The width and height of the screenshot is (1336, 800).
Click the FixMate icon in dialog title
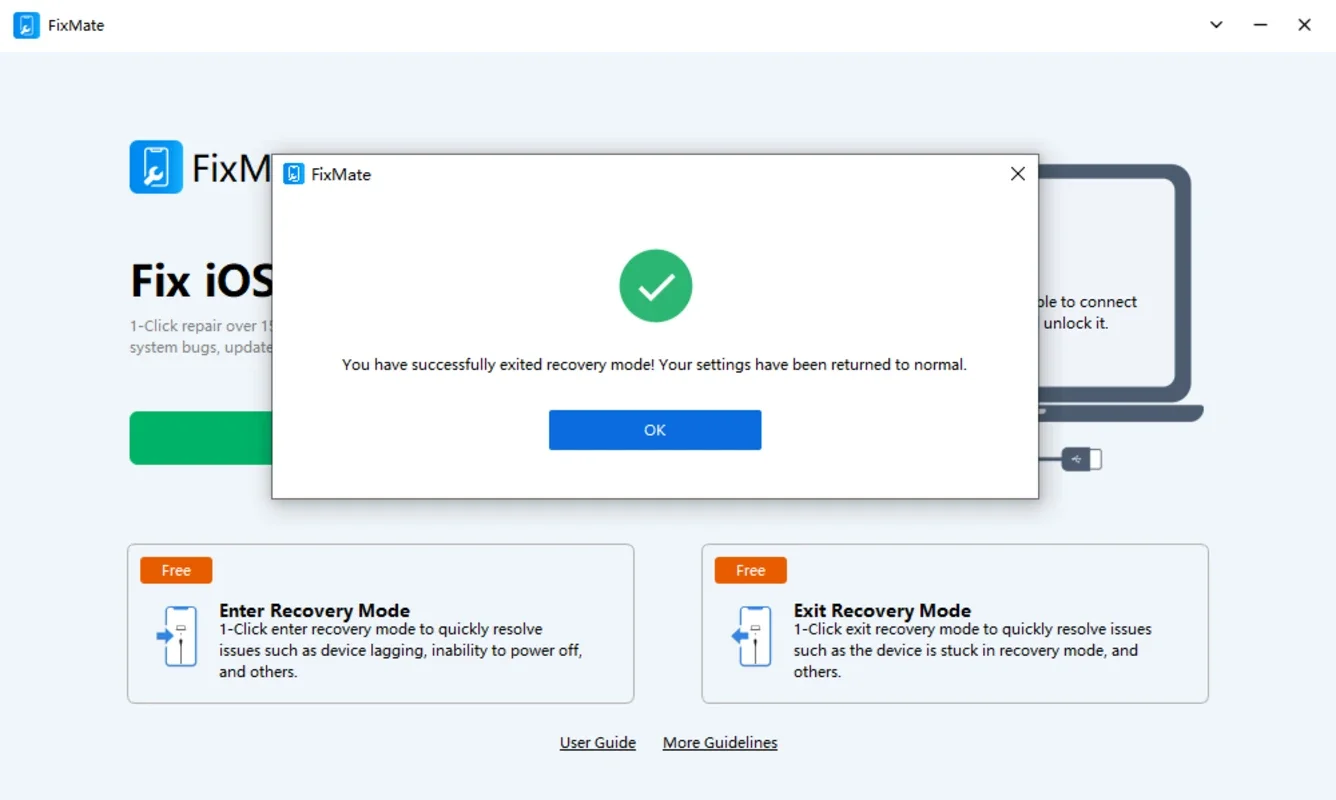pos(294,174)
